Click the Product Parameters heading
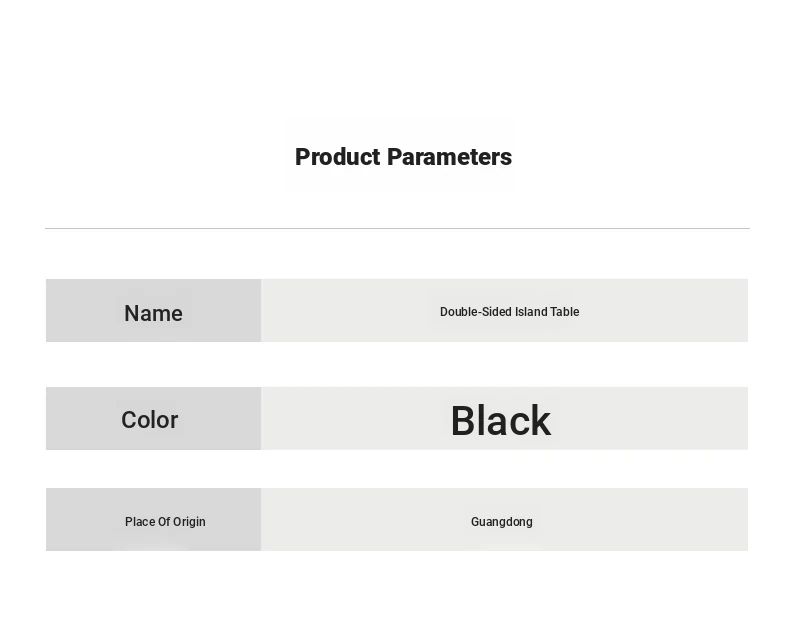The image size is (790, 624). click(403, 157)
